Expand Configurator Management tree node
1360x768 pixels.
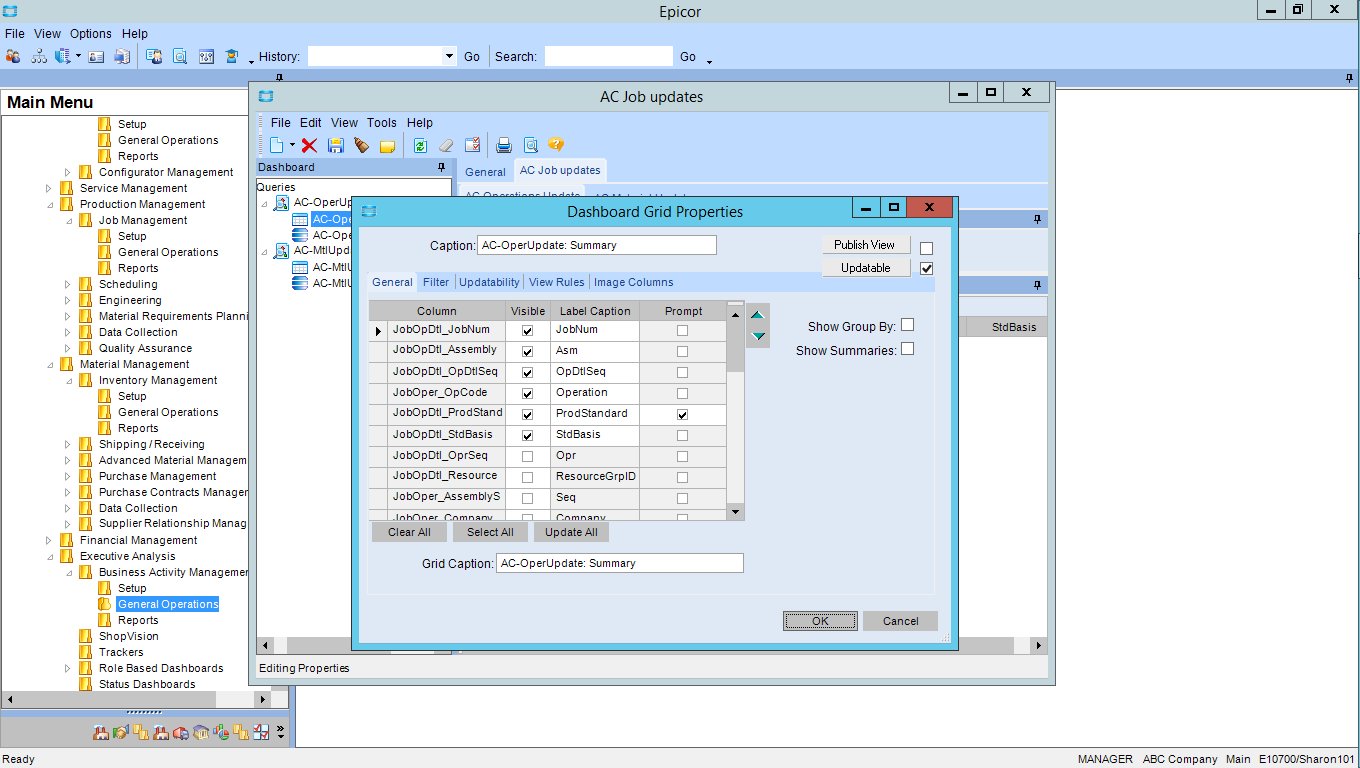67,172
